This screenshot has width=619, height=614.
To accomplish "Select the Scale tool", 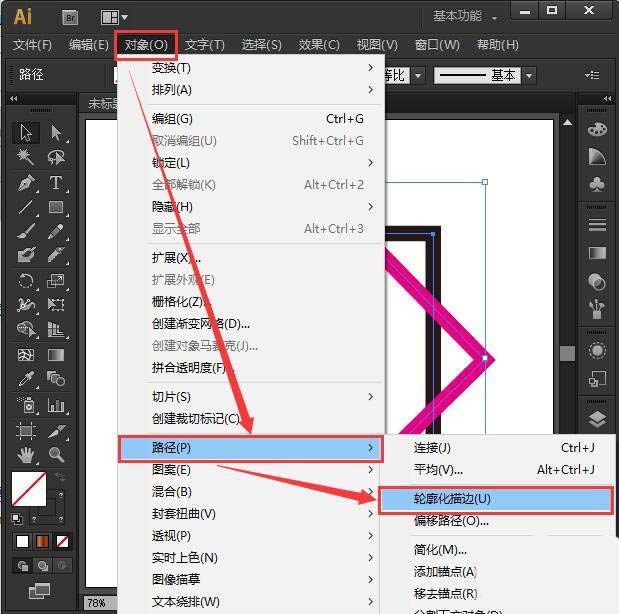I will [x=56, y=281].
